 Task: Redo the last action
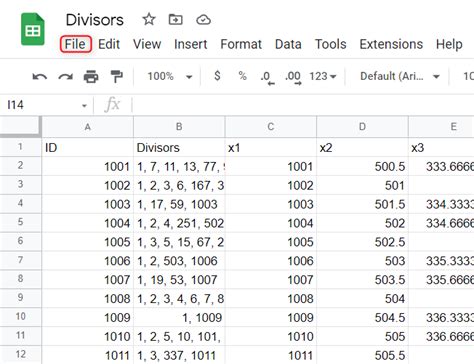(x=65, y=77)
